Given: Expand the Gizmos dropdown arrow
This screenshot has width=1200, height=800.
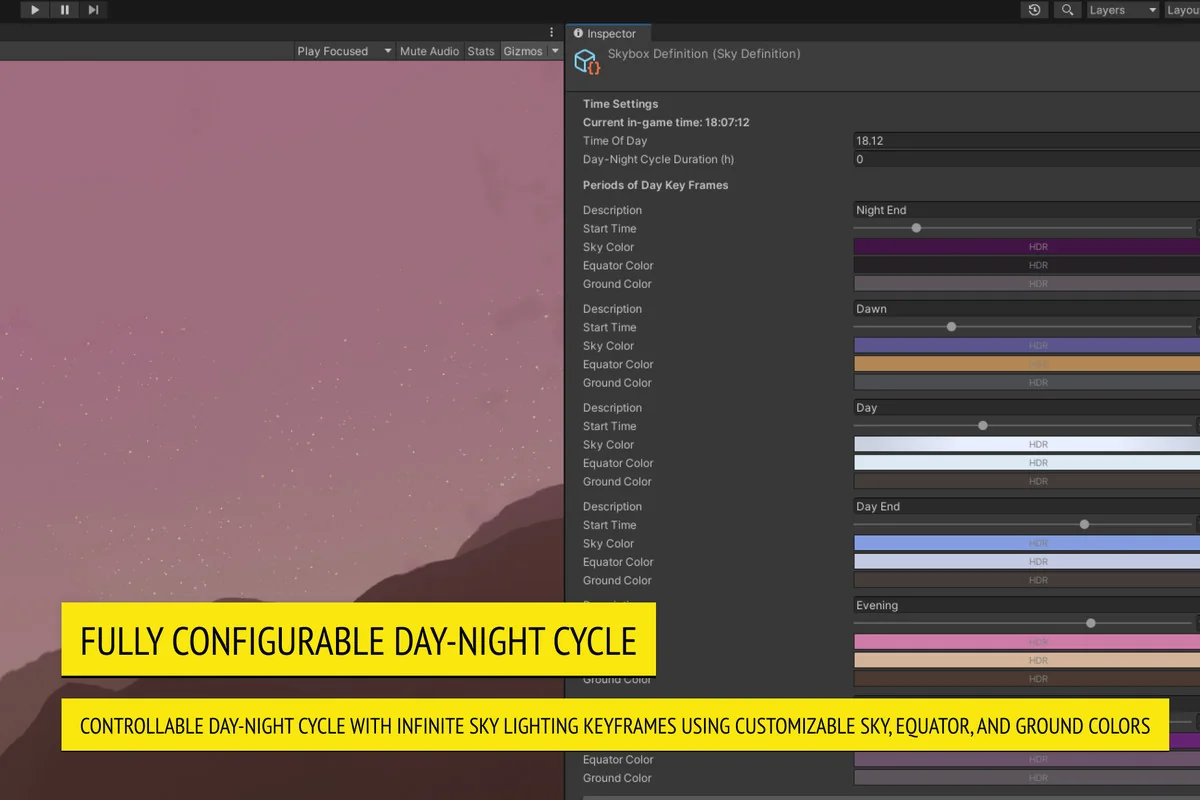Looking at the screenshot, I should [555, 51].
